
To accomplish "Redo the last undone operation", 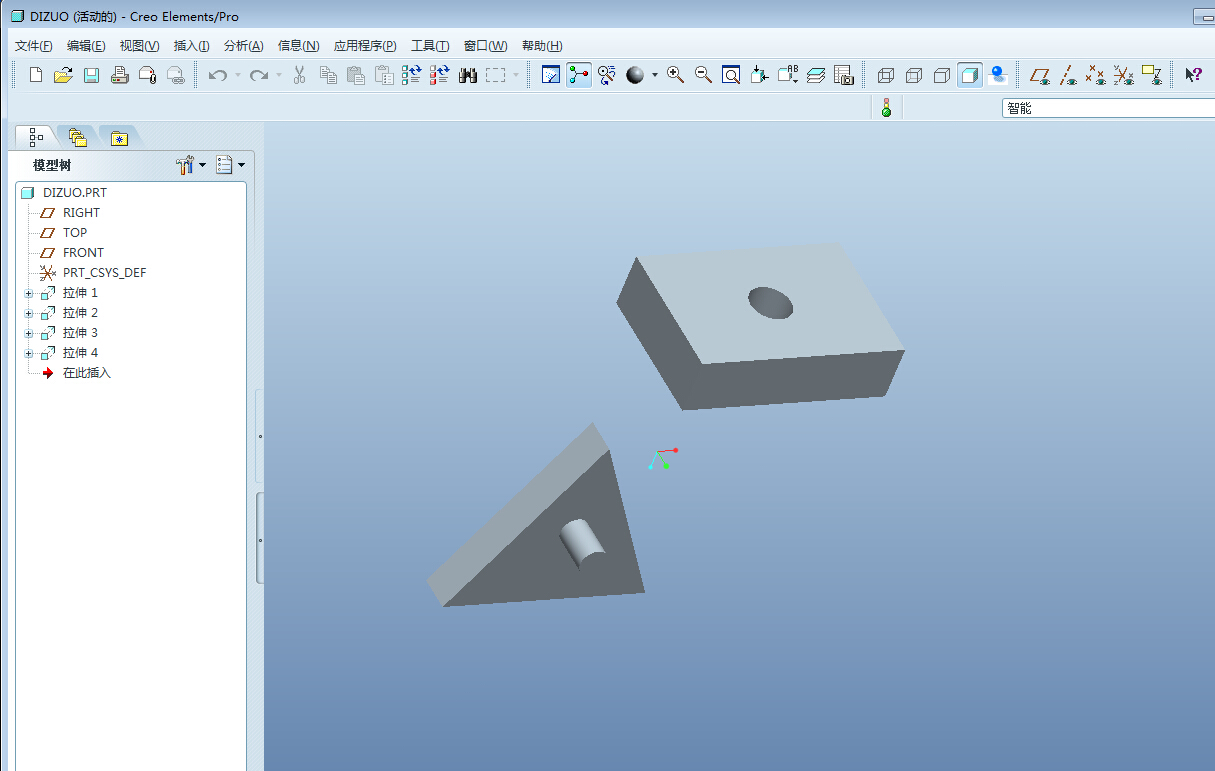I will pyautogui.click(x=258, y=75).
